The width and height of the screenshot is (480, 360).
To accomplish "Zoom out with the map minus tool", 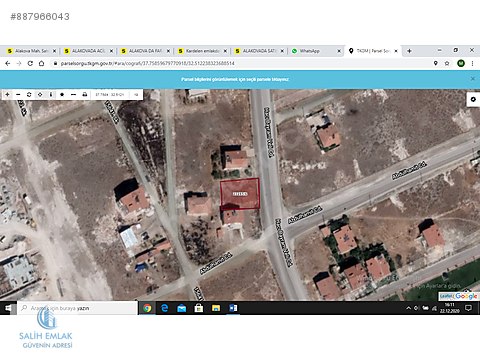I will click(18, 95).
